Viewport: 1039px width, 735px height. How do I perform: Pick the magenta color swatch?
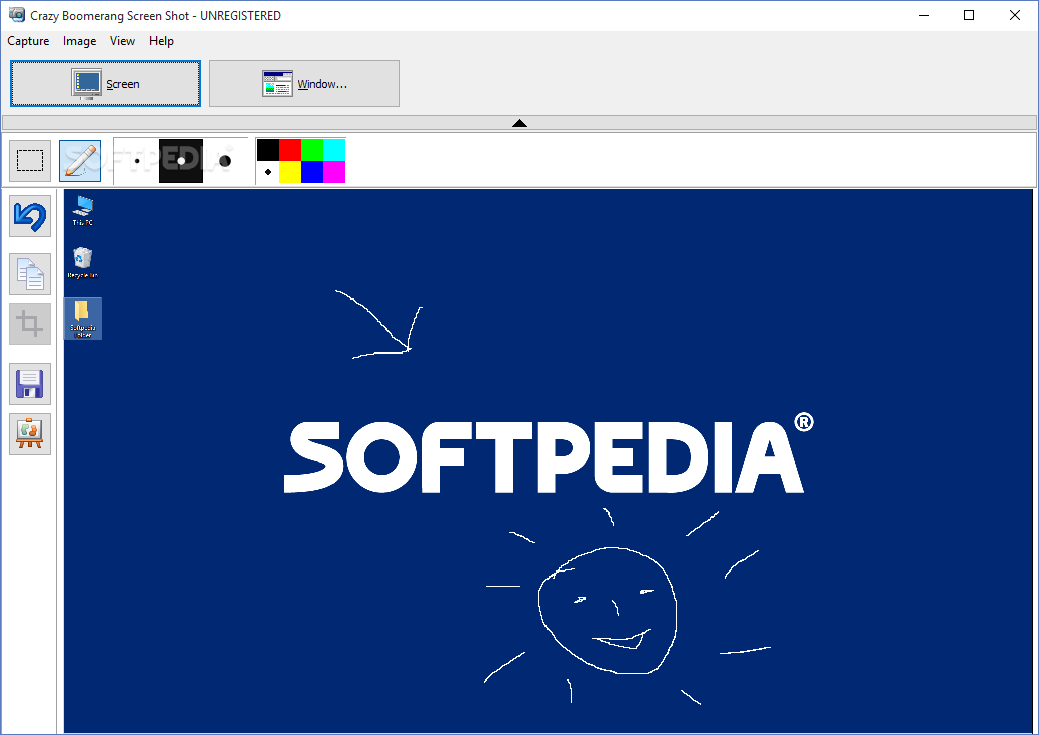pyautogui.click(x=334, y=172)
